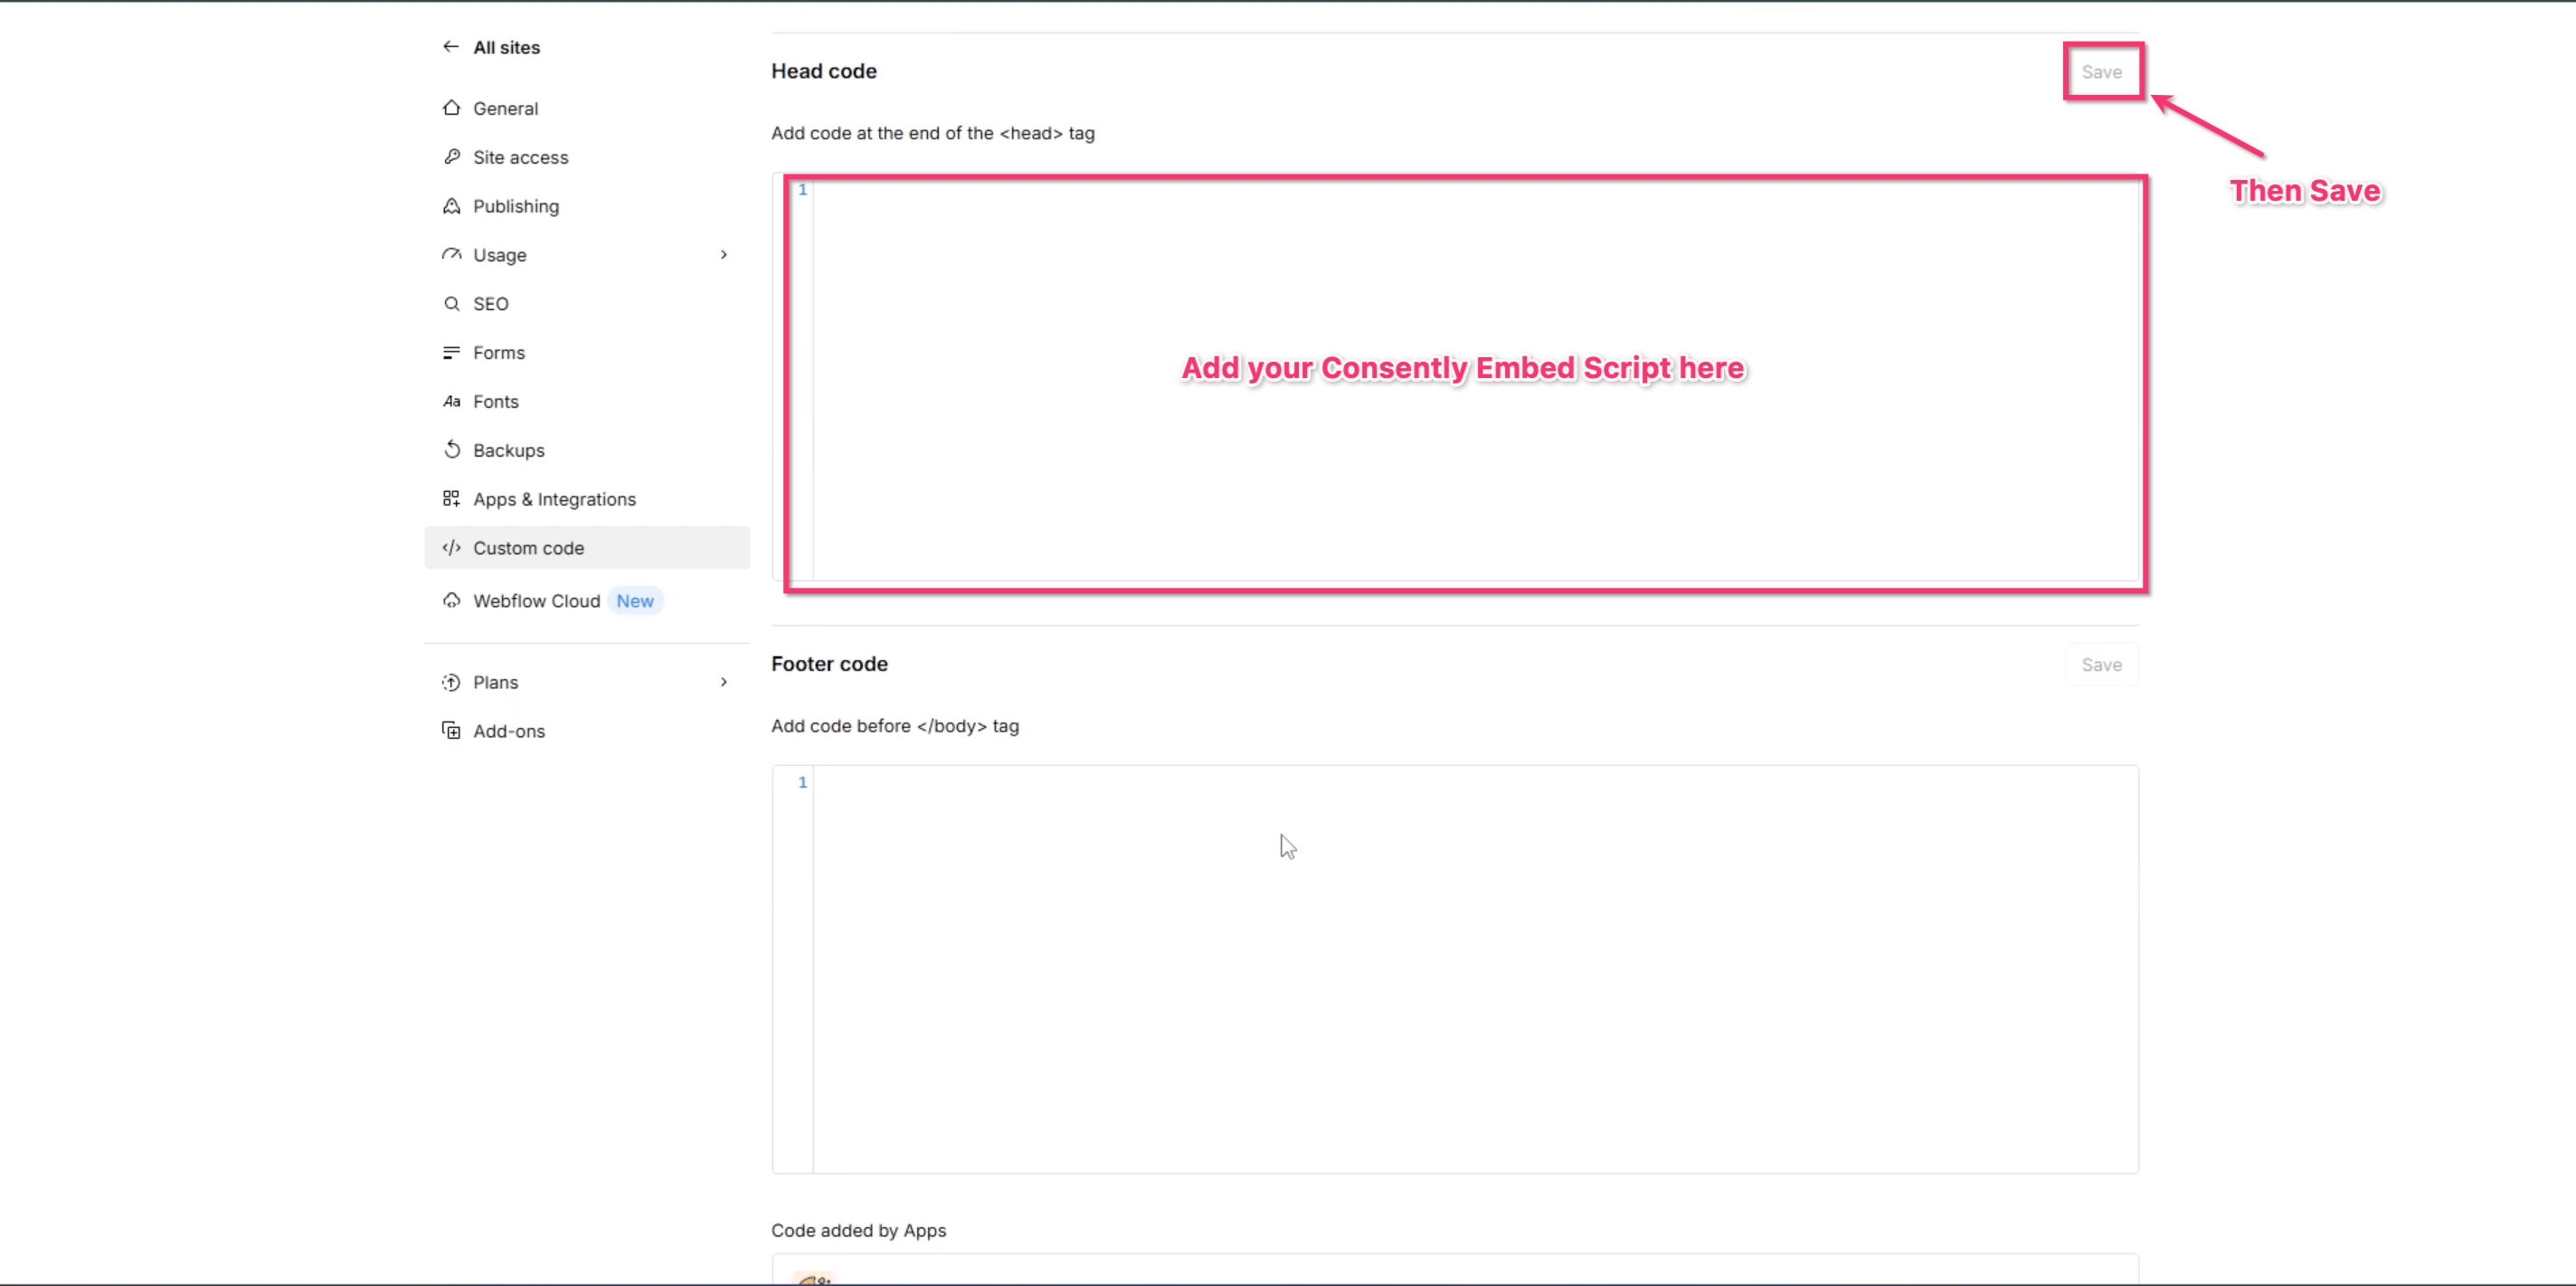Open Publishing via its rocket icon
The width and height of the screenshot is (2576, 1286).
[x=452, y=205]
